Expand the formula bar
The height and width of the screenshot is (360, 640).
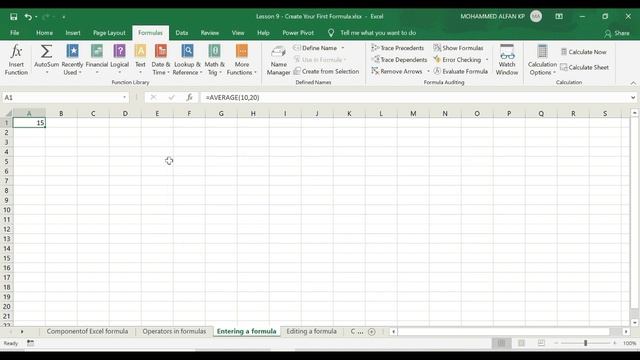(633, 98)
